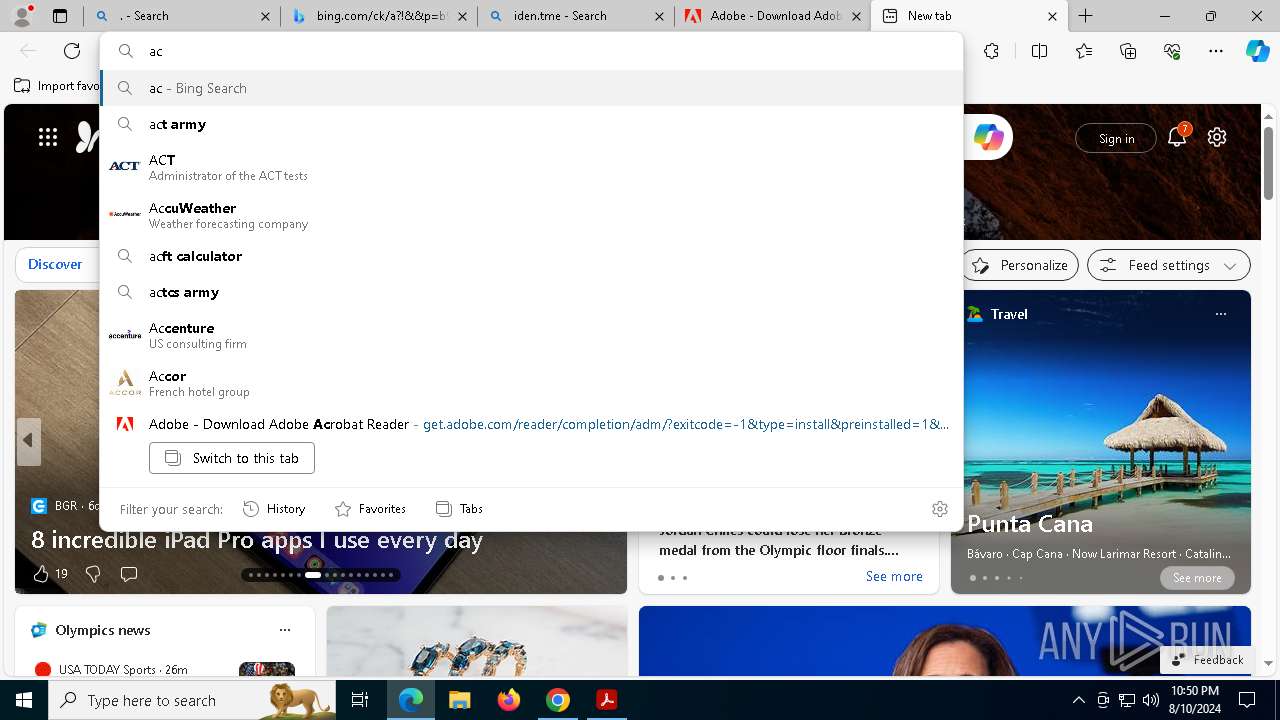Select 'act army' suggestion
The image size is (1280, 720).
(x=532, y=124)
